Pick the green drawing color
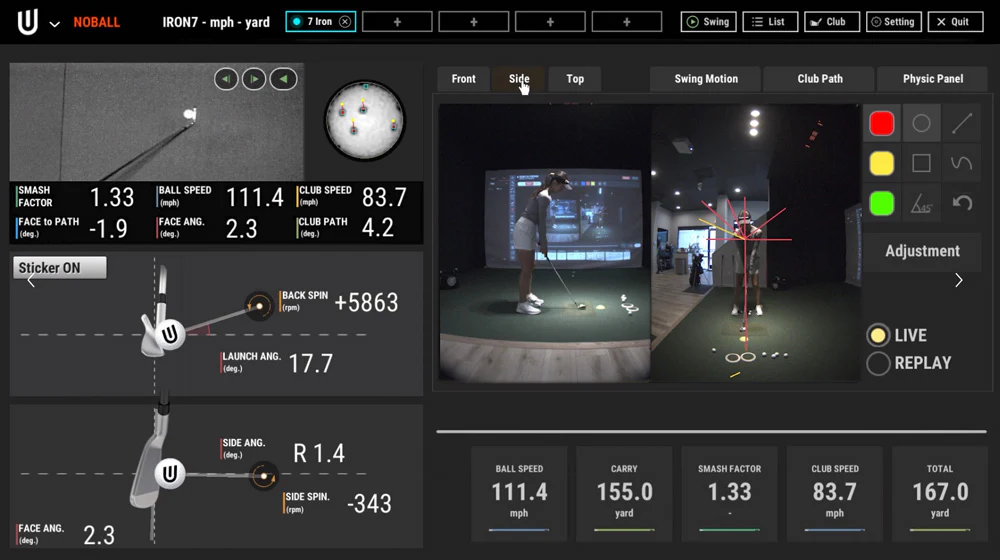 [x=881, y=203]
